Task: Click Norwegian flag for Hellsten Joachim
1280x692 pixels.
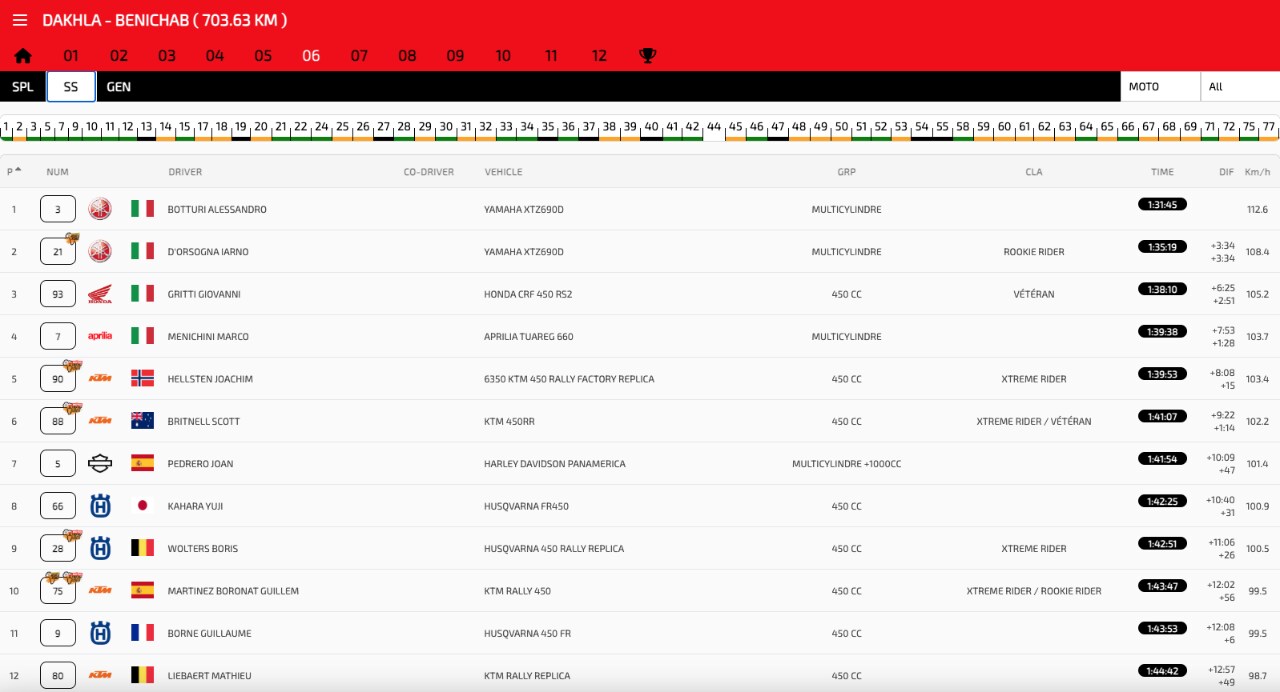Action: tap(142, 379)
